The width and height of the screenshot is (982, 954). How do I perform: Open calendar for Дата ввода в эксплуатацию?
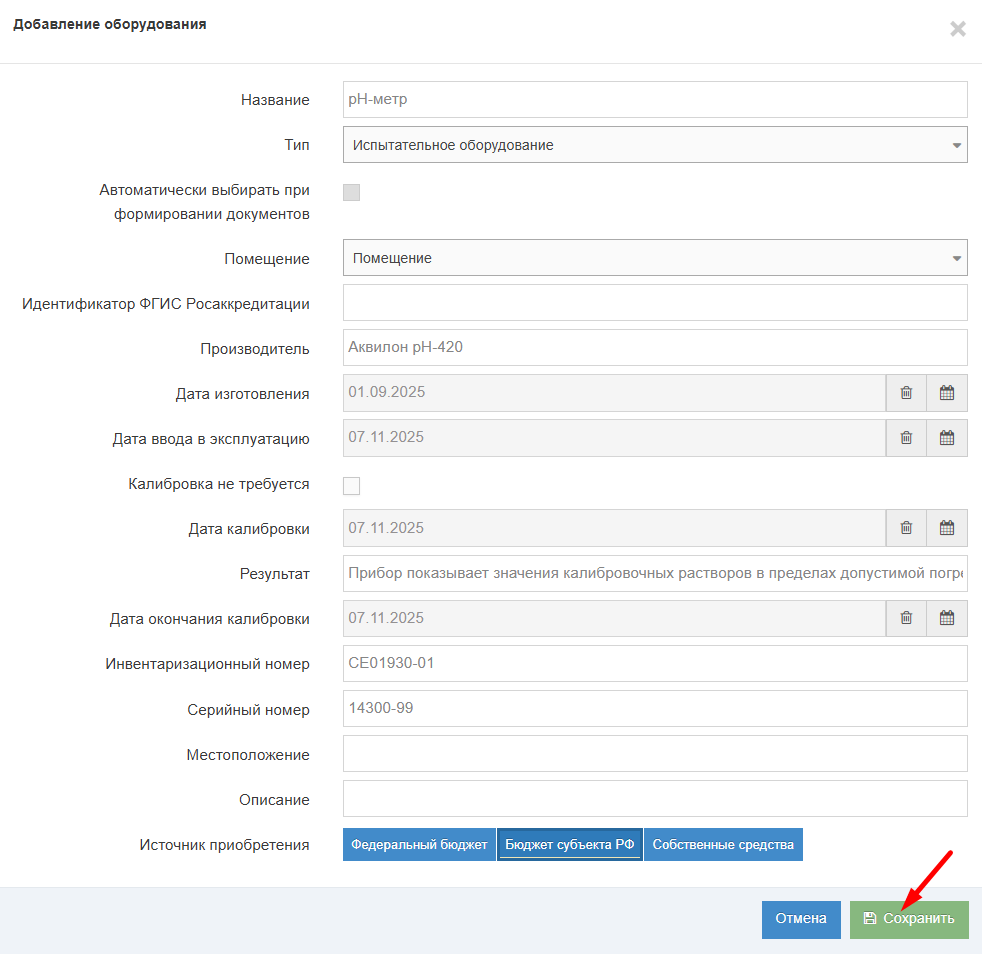click(x=947, y=438)
